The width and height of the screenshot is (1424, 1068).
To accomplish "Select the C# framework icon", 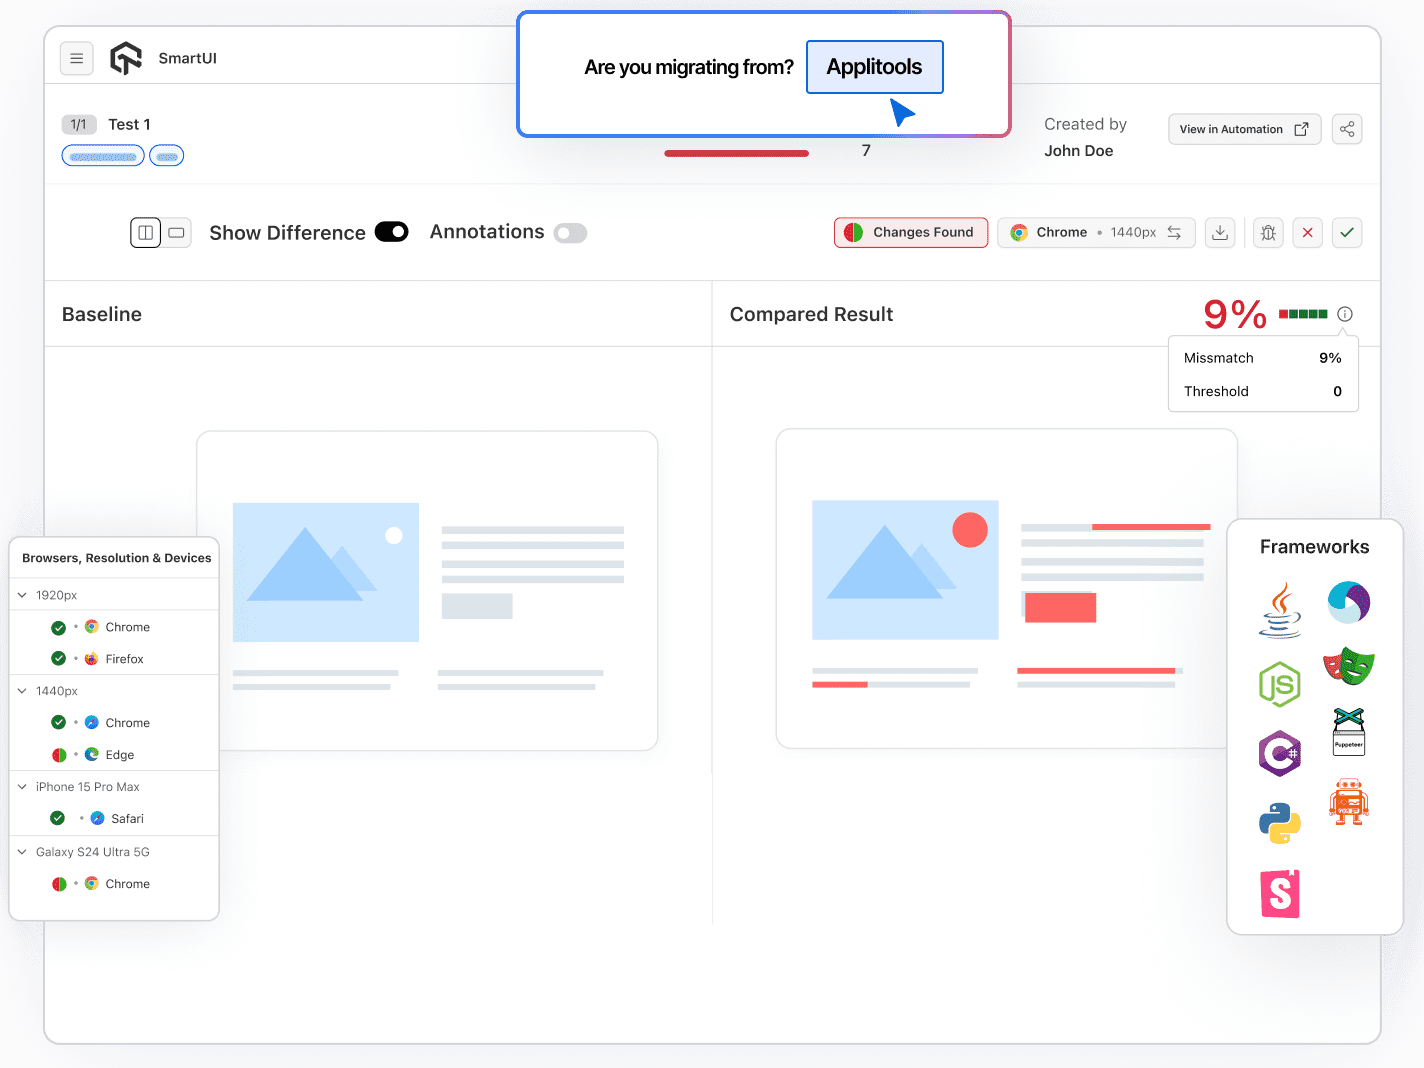I will 1280,754.
